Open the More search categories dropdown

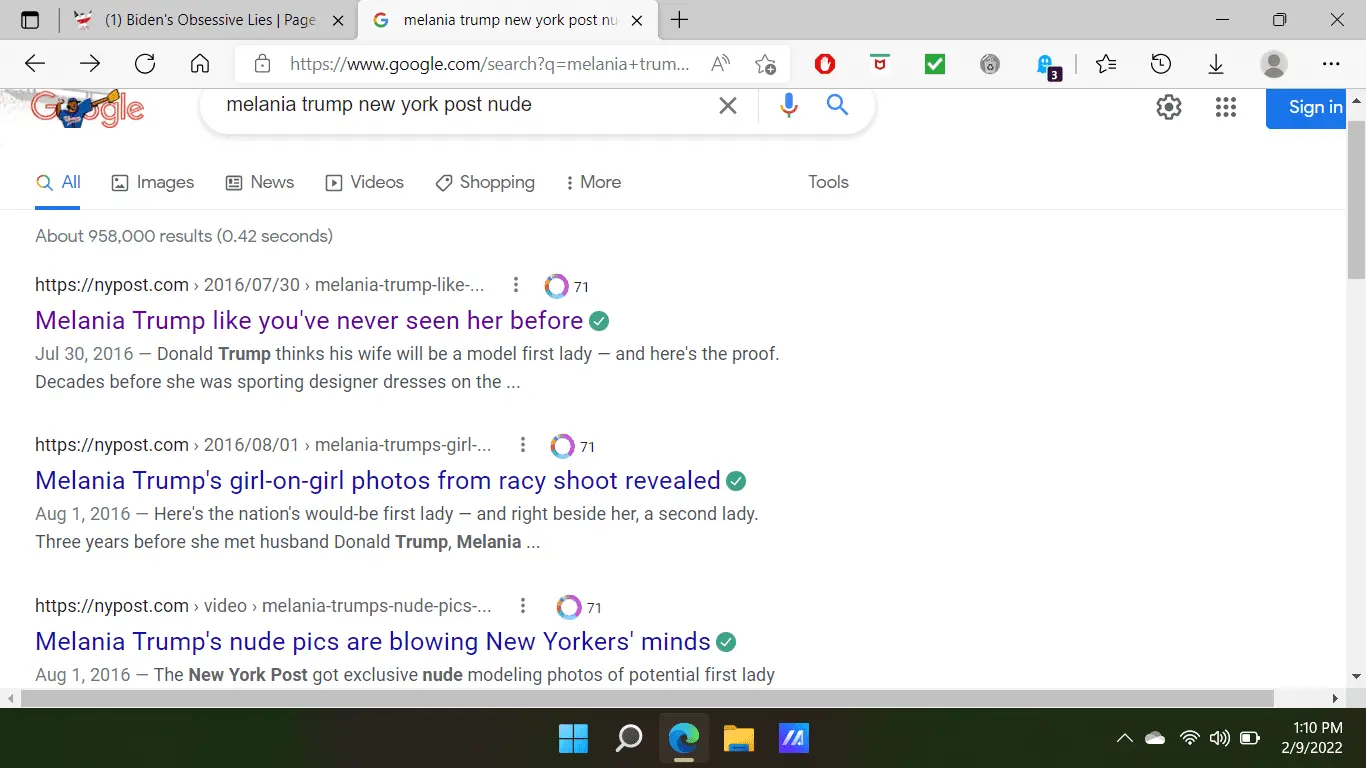point(593,182)
